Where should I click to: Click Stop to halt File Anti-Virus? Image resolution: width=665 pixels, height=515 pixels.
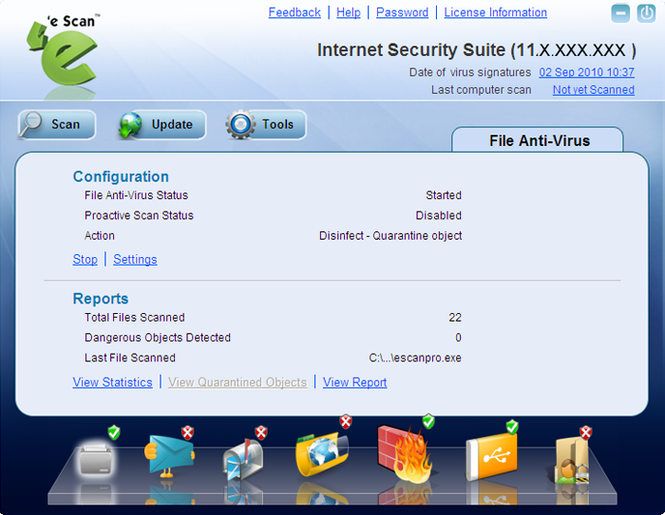85,259
